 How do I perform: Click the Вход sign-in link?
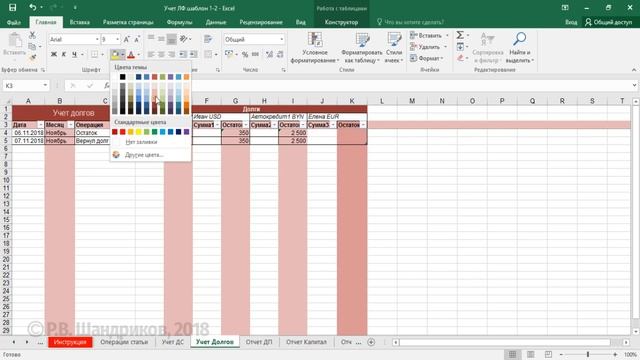(x=571, y=22)
